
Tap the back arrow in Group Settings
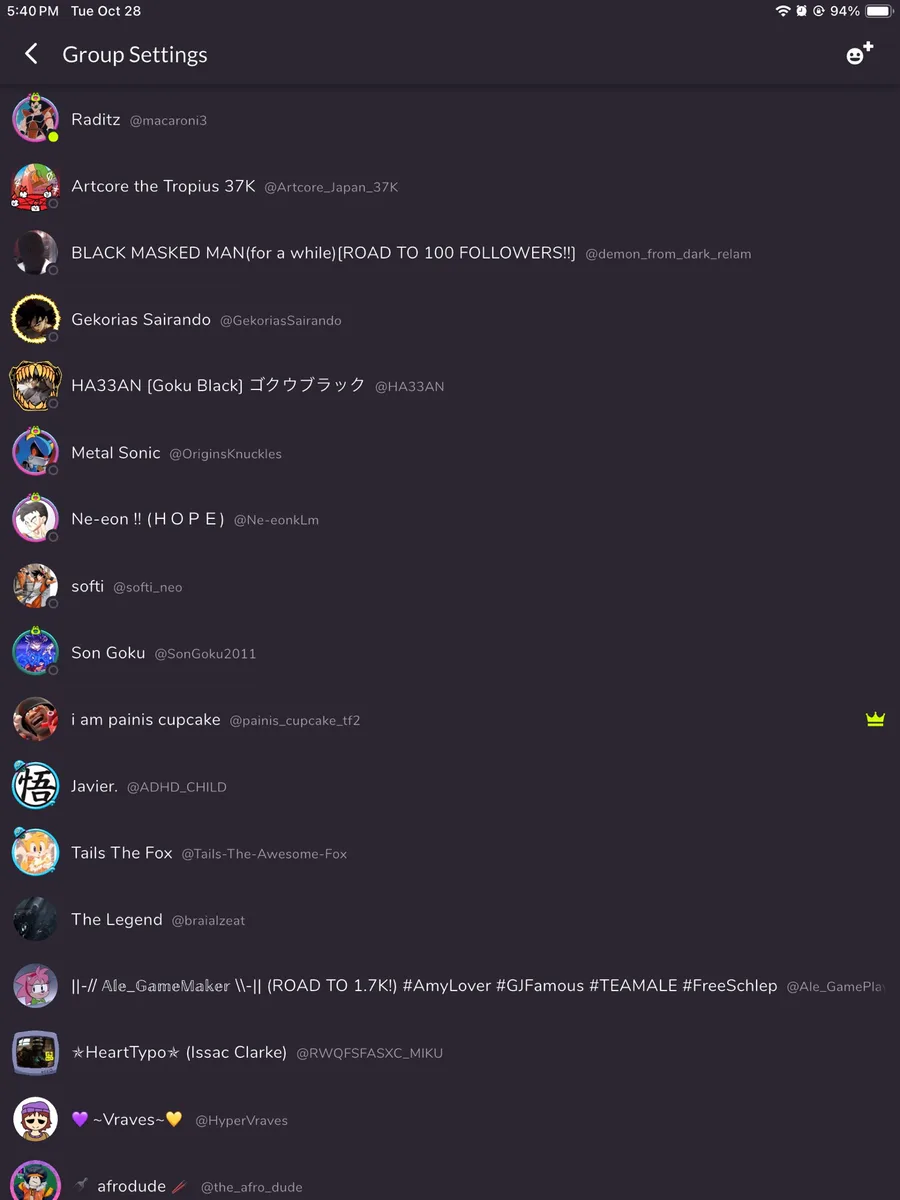[32, 54]
